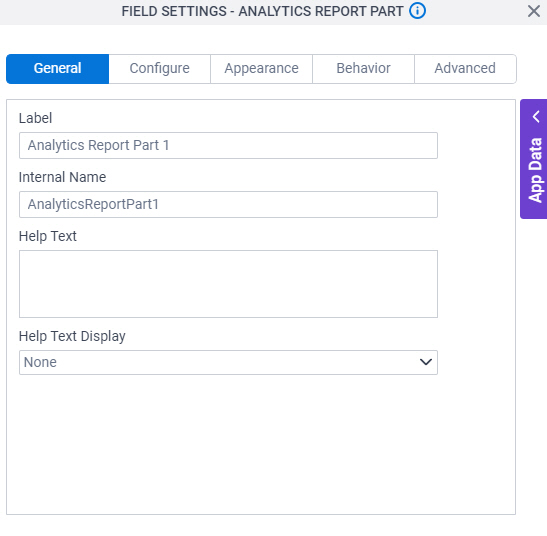Click the 'Label' field caption
Image resolution: width=547 pixels, height=536 pixels.
(x=35, y=118)
